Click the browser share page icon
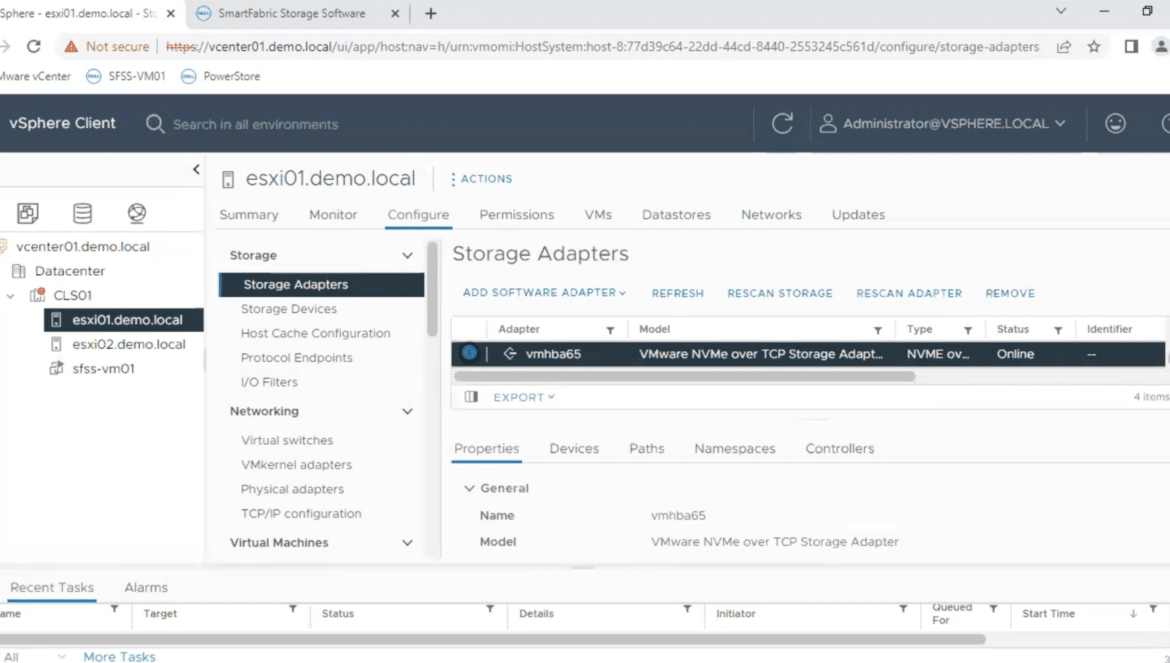This screenshot has width=1170, height=663. coord(1064,46)
